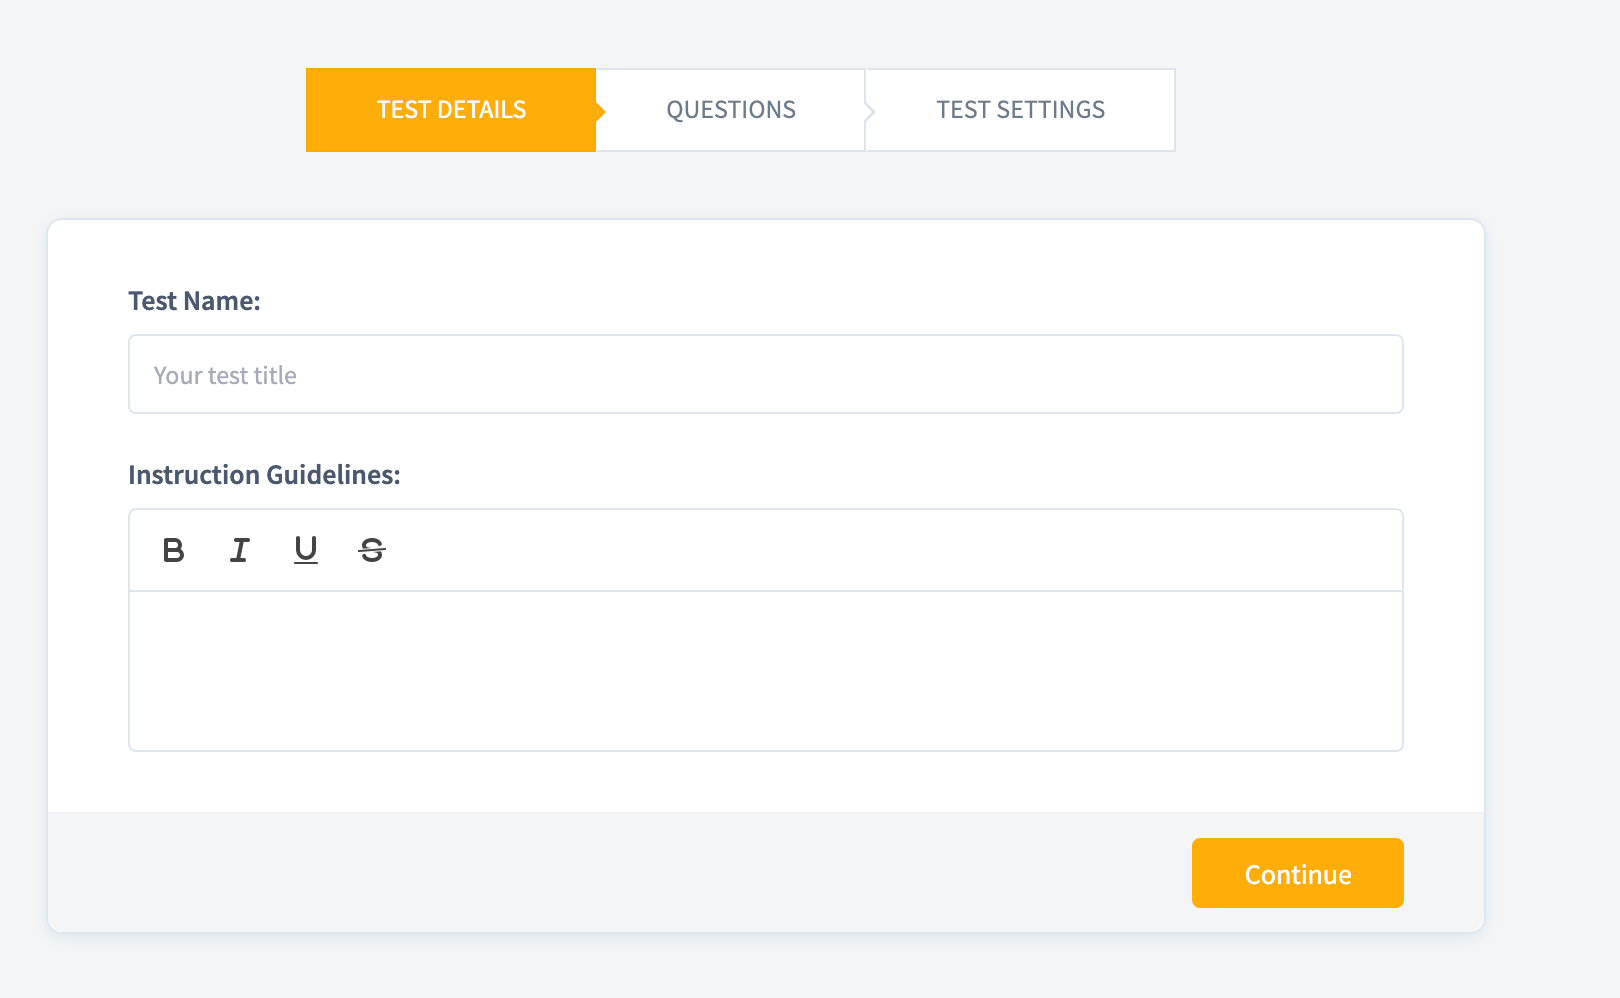Focus the Test Name input field
The image size is (1620, 998).
click(765, 374)
